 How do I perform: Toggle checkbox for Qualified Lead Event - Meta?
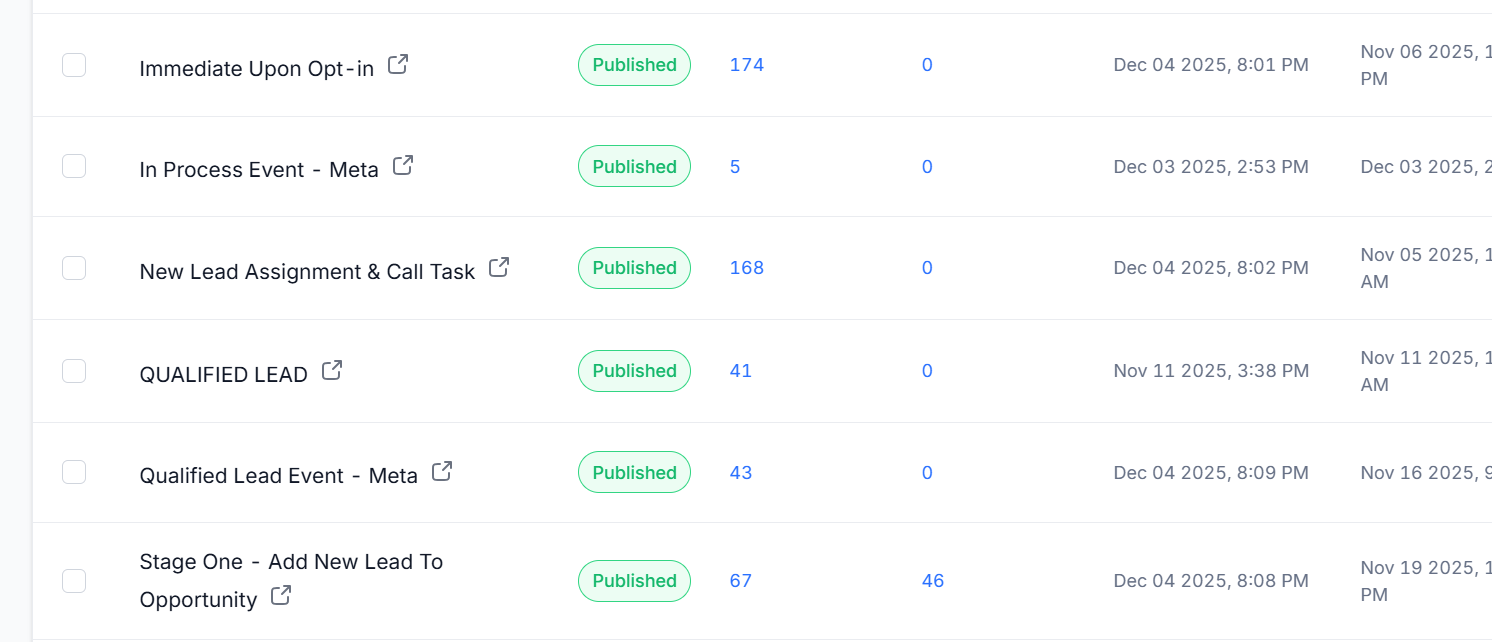(x=74, y=472)
